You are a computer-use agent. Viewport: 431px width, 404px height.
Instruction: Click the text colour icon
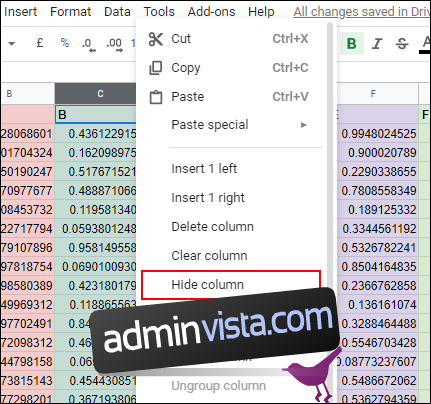coord(425,44)
